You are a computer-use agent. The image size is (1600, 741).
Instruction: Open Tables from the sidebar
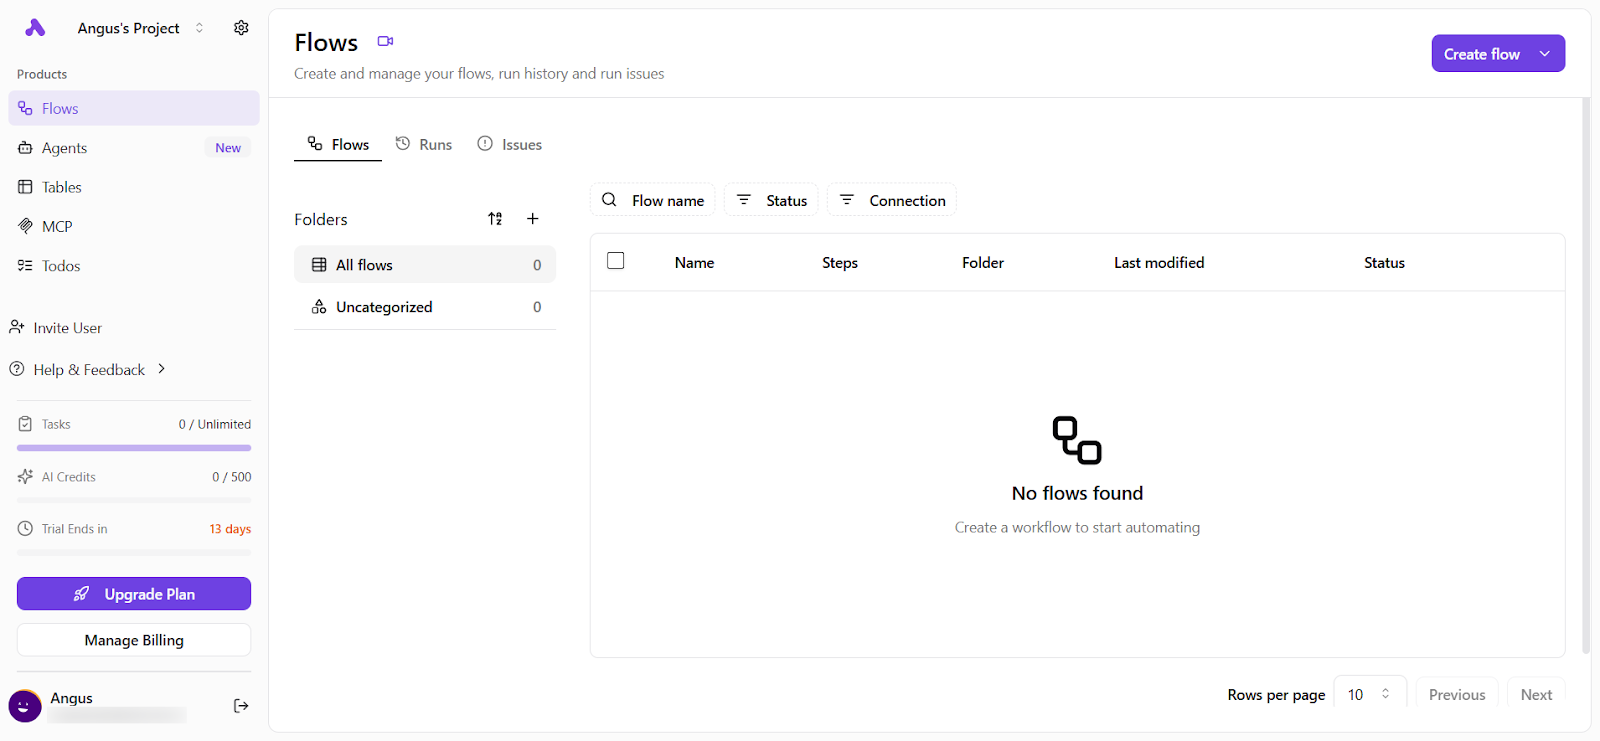coord(62,187)
